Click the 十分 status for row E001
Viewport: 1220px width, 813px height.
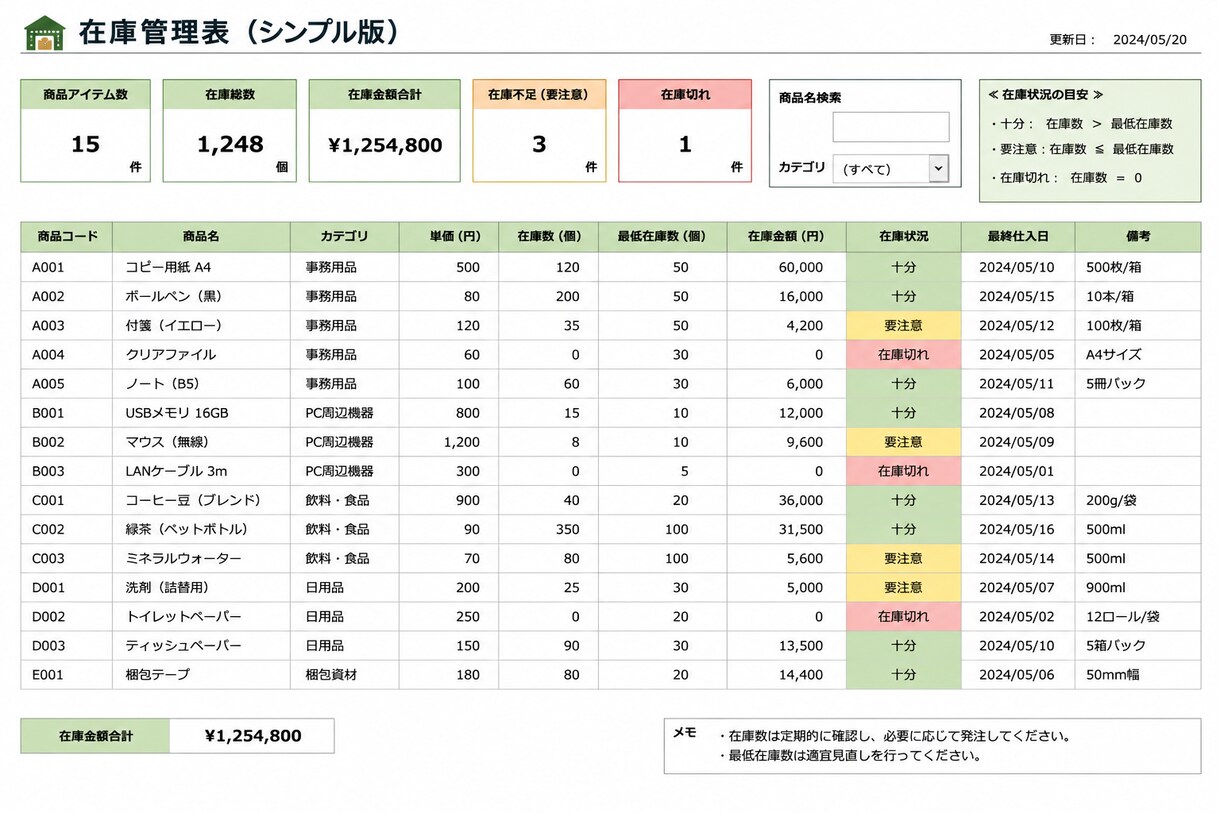point(904,675)
